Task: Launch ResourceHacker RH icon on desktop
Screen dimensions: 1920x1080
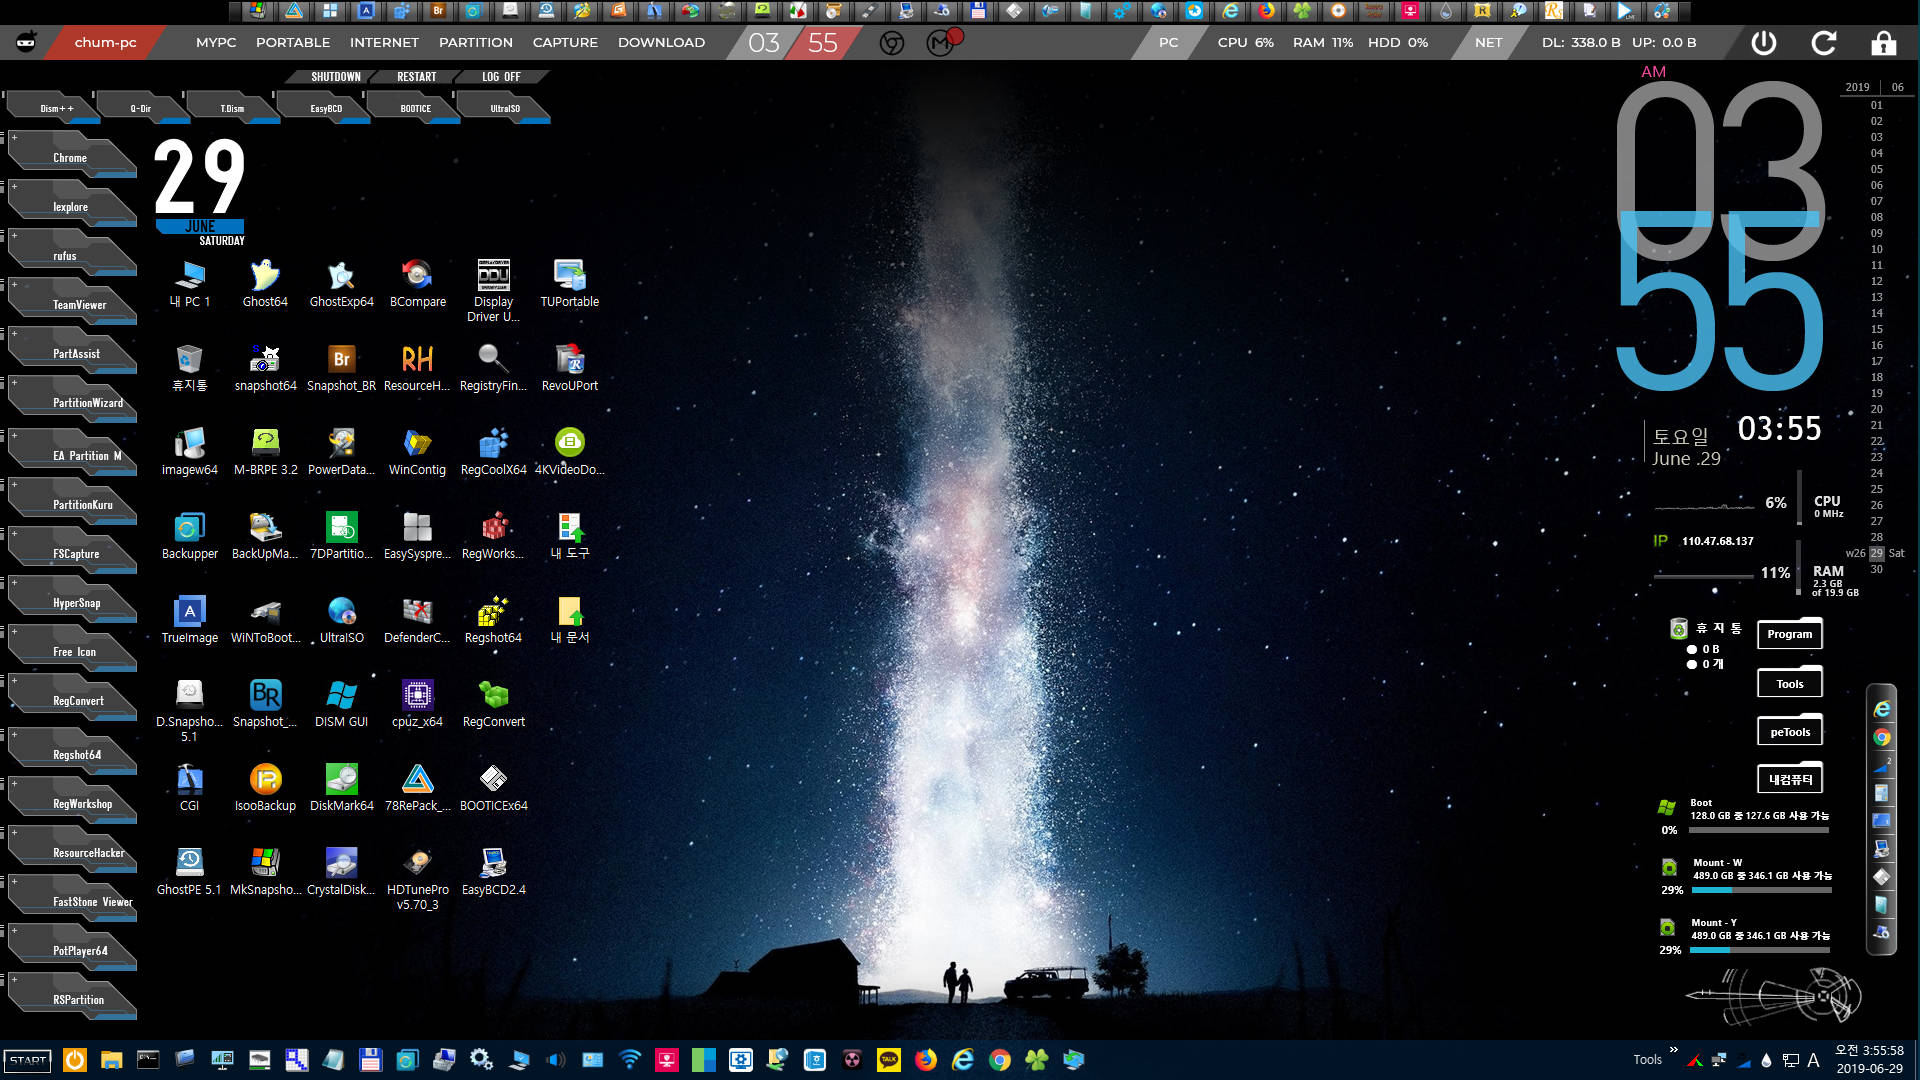Action: point(417,368)
